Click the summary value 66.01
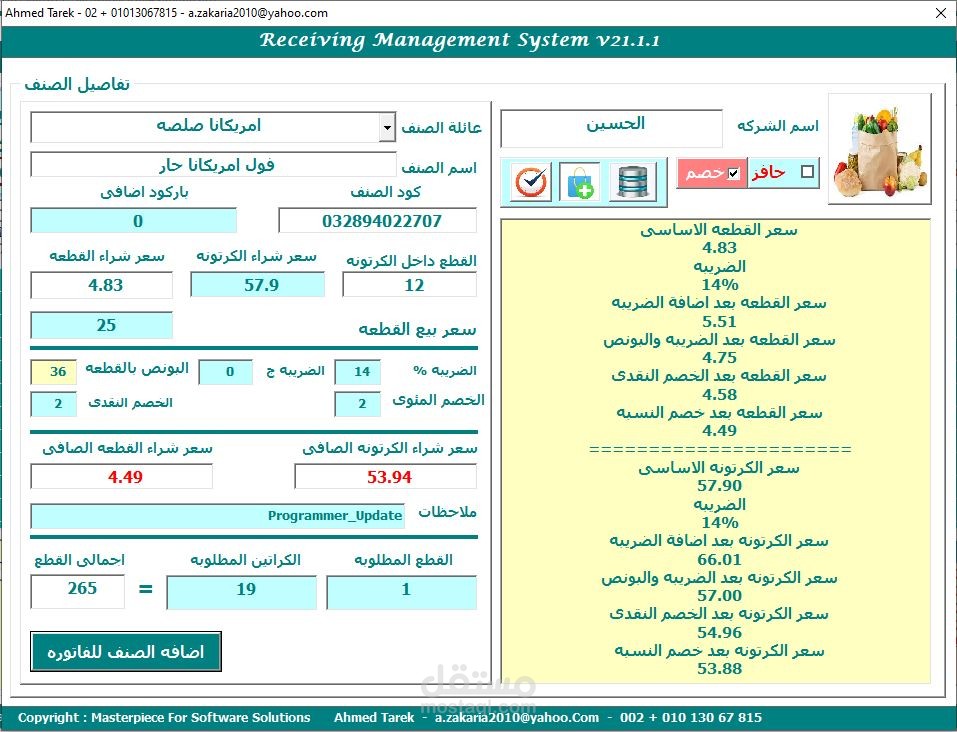 [720, 559]
